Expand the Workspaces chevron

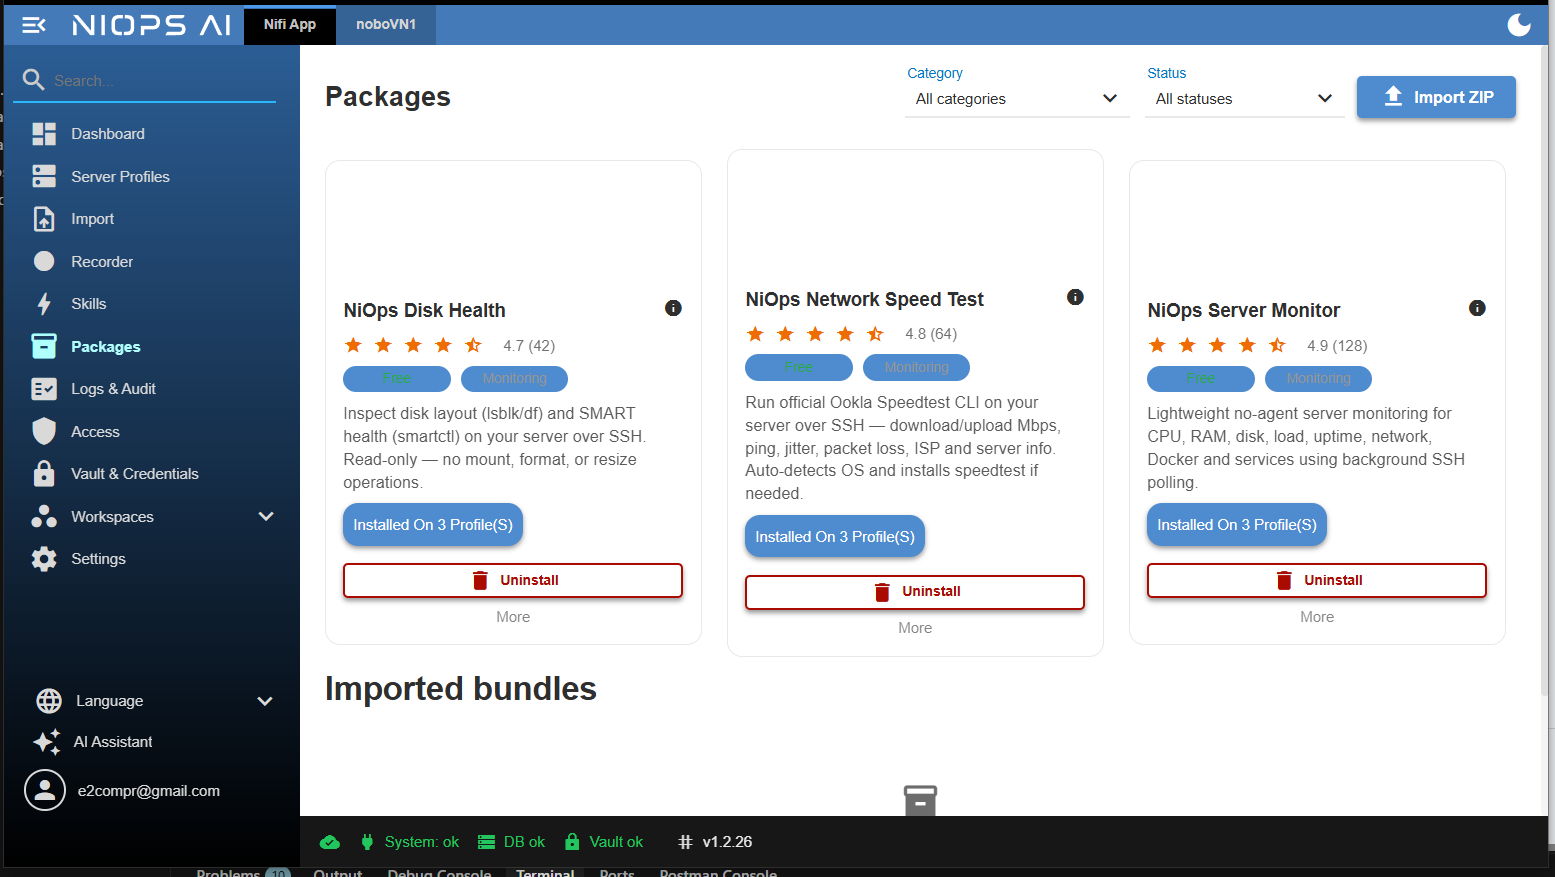point(266,517)
